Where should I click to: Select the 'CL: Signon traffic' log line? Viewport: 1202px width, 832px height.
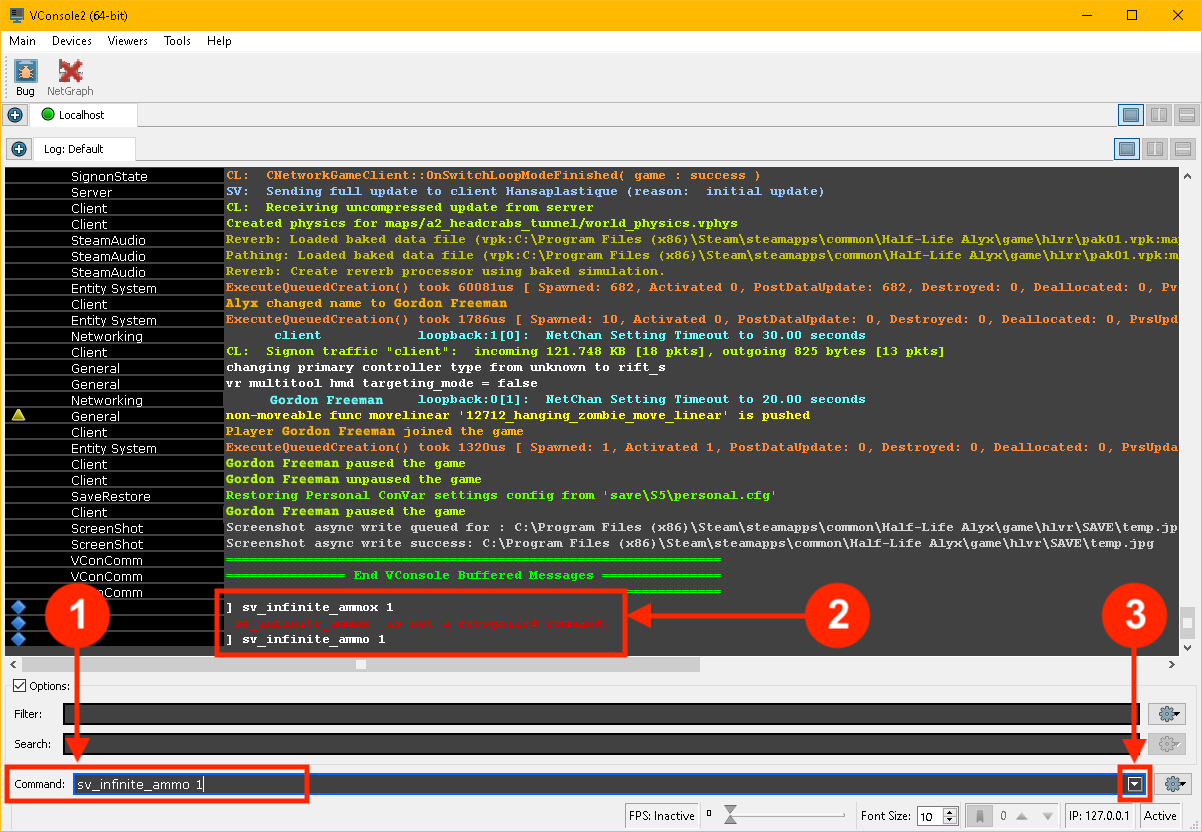[x=585, y=351]
